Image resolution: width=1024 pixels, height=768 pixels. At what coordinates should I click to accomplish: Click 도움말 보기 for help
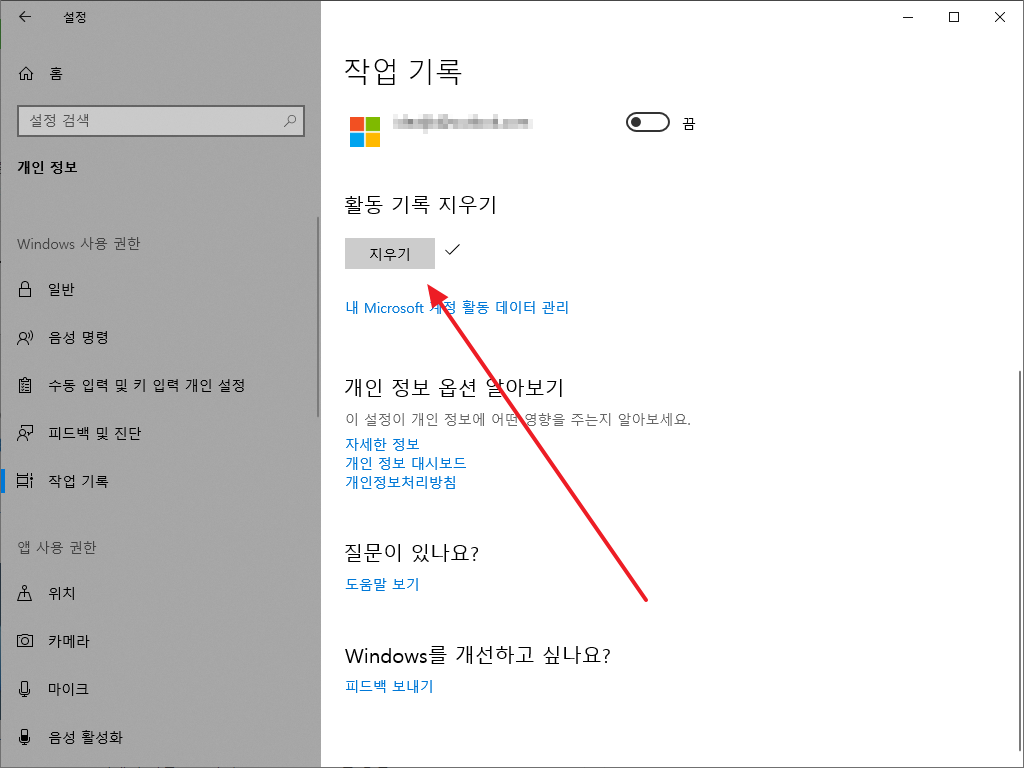[x=382, y=584]
